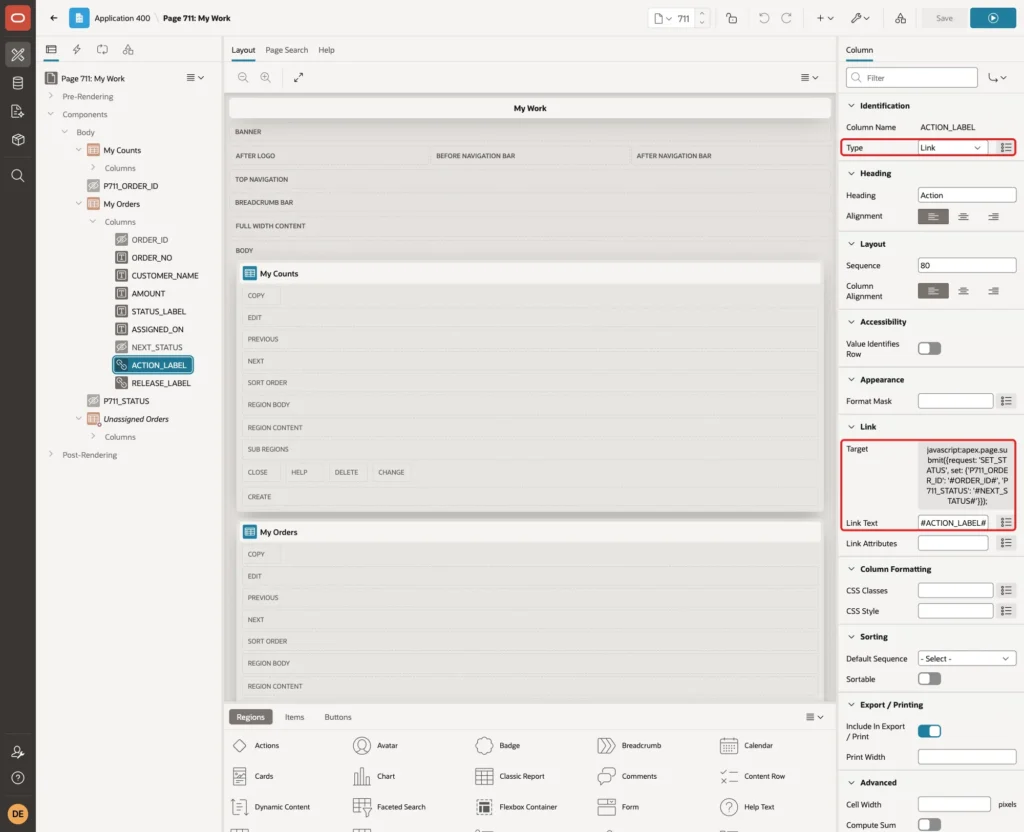Open Default Sequence select dropdown
1024x832 pixels.
[x=967, y=658]
